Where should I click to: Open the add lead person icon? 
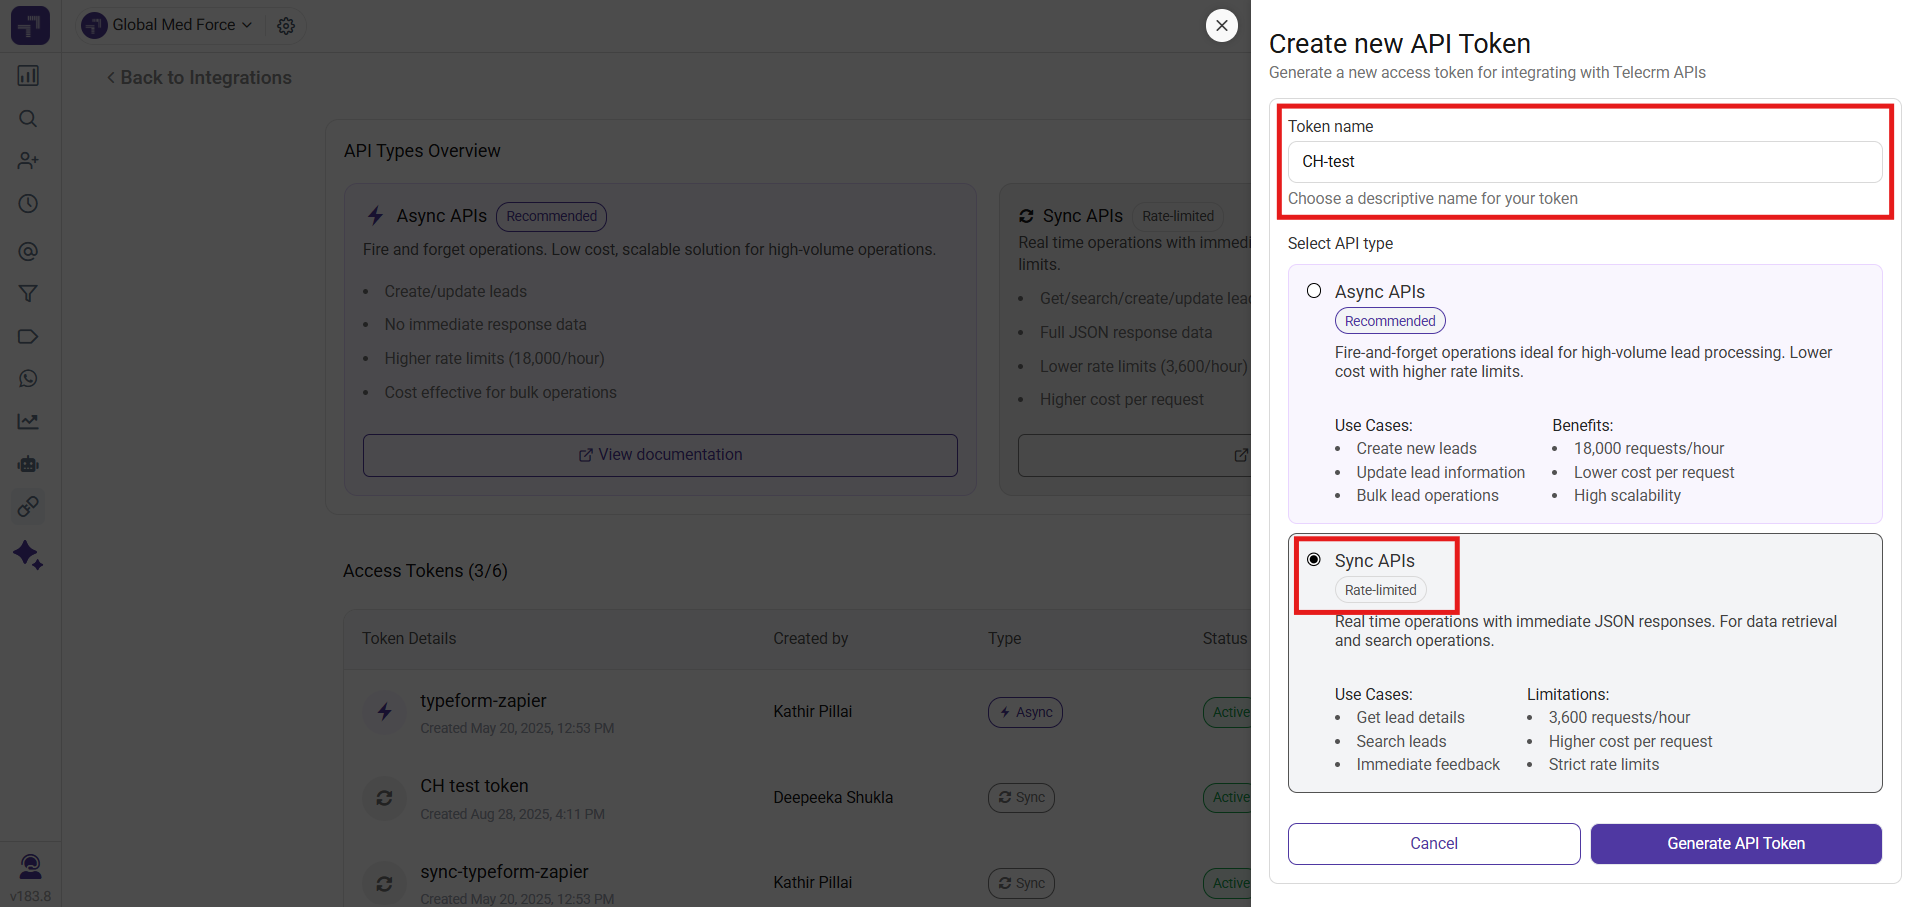point(28,161)
